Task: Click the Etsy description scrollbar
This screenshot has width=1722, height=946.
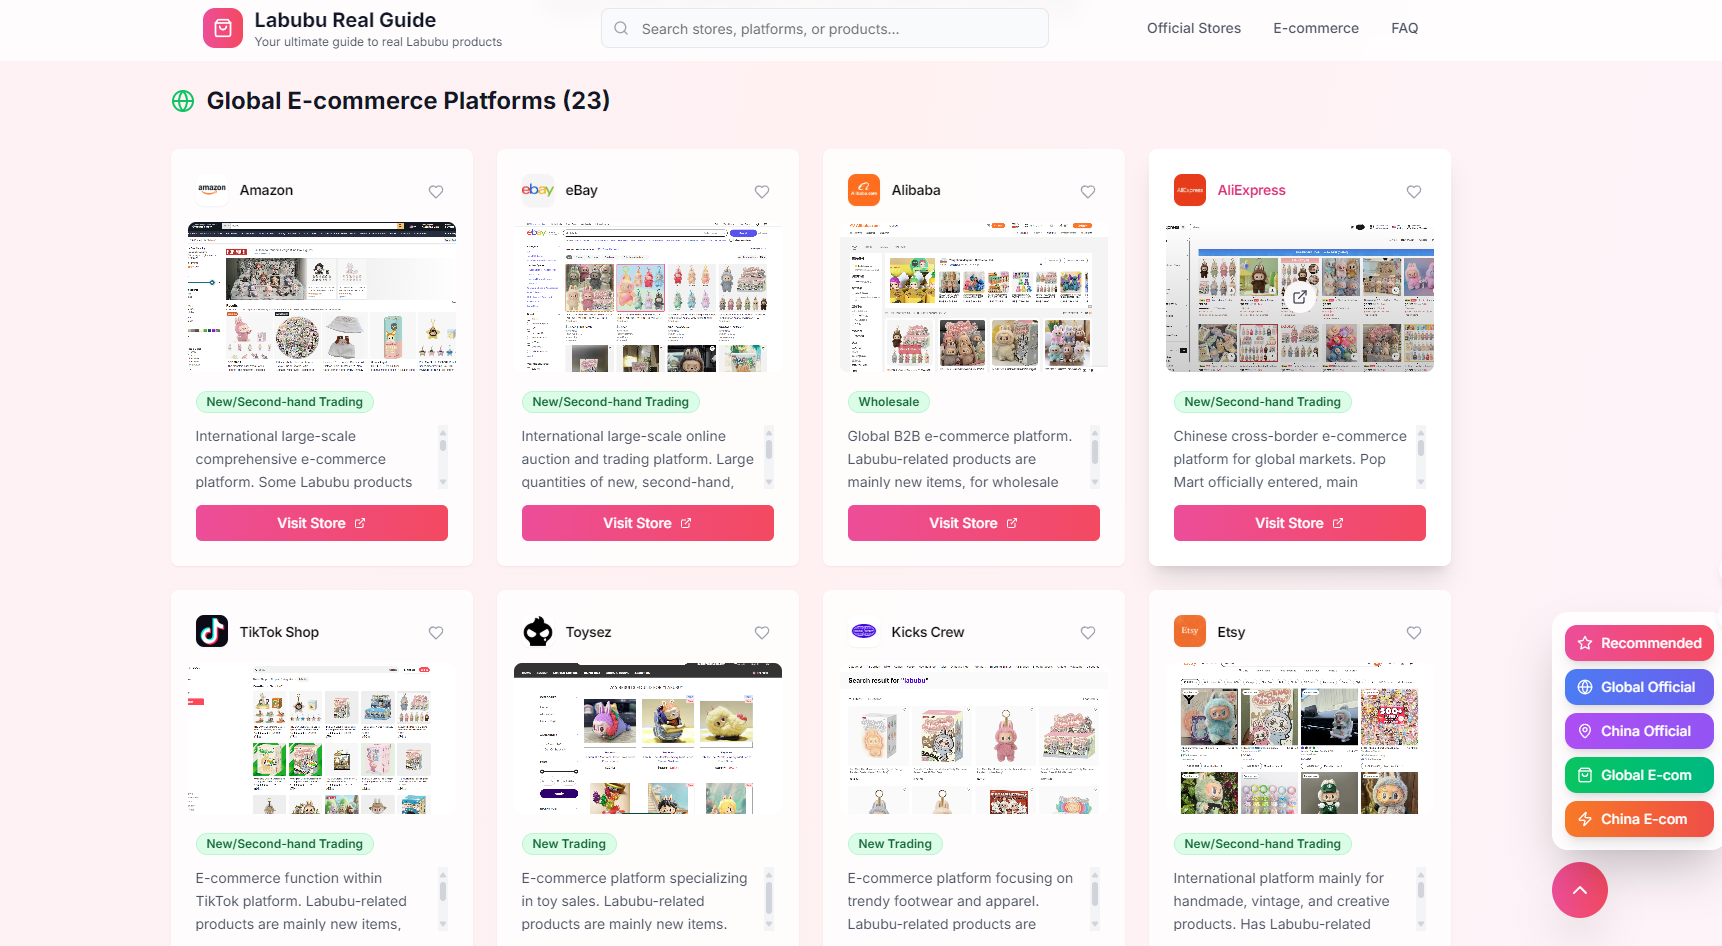Action: pos(1421,898)
